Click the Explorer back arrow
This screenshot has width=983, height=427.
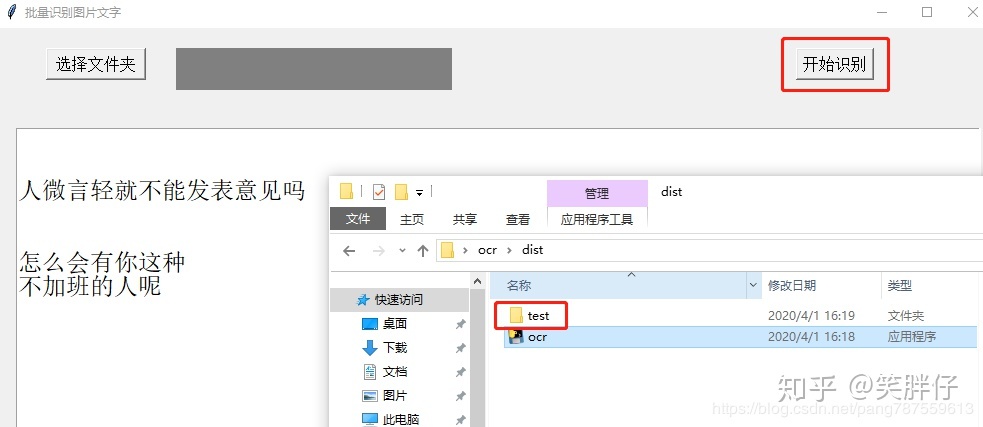click(349, 251)
